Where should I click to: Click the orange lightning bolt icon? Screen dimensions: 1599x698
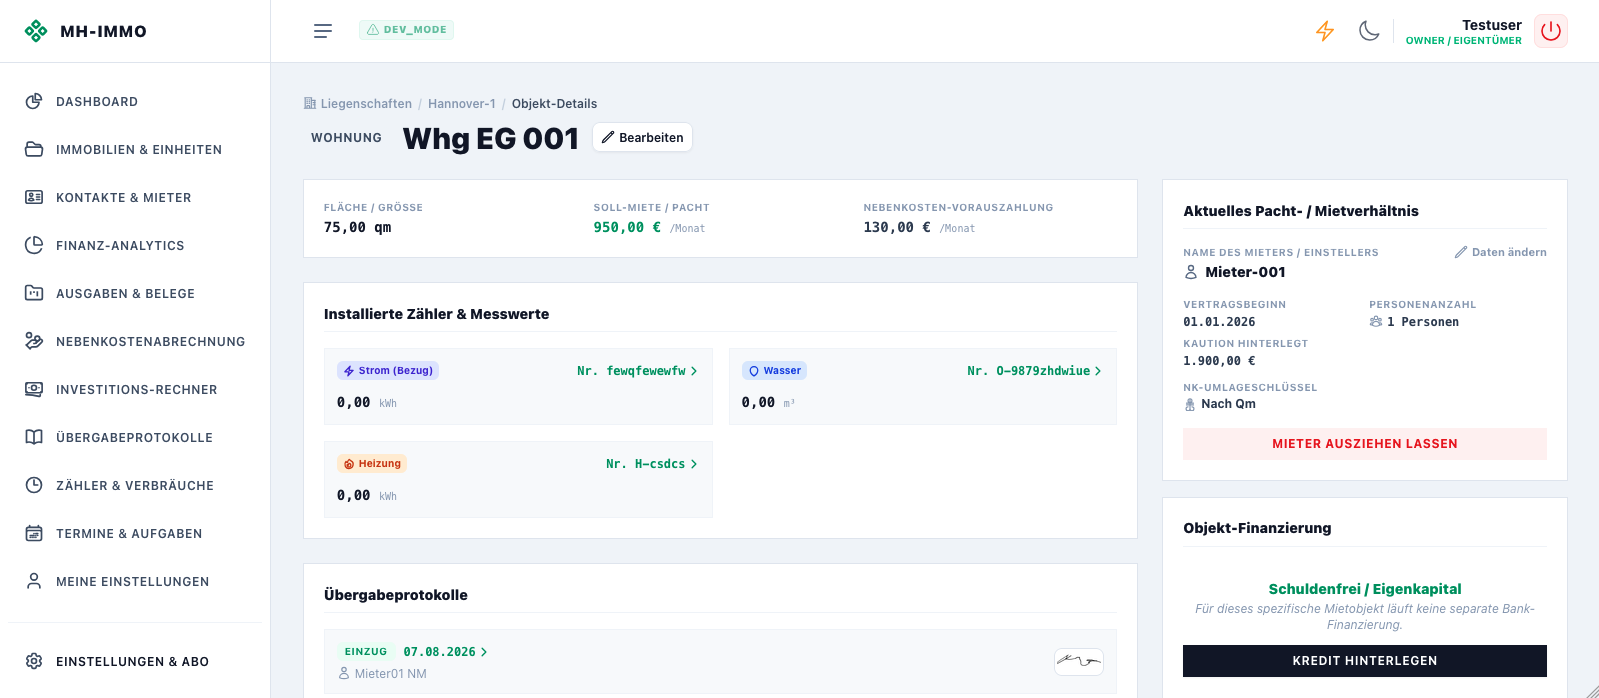pyautogui.click(x=1325, y=31)
